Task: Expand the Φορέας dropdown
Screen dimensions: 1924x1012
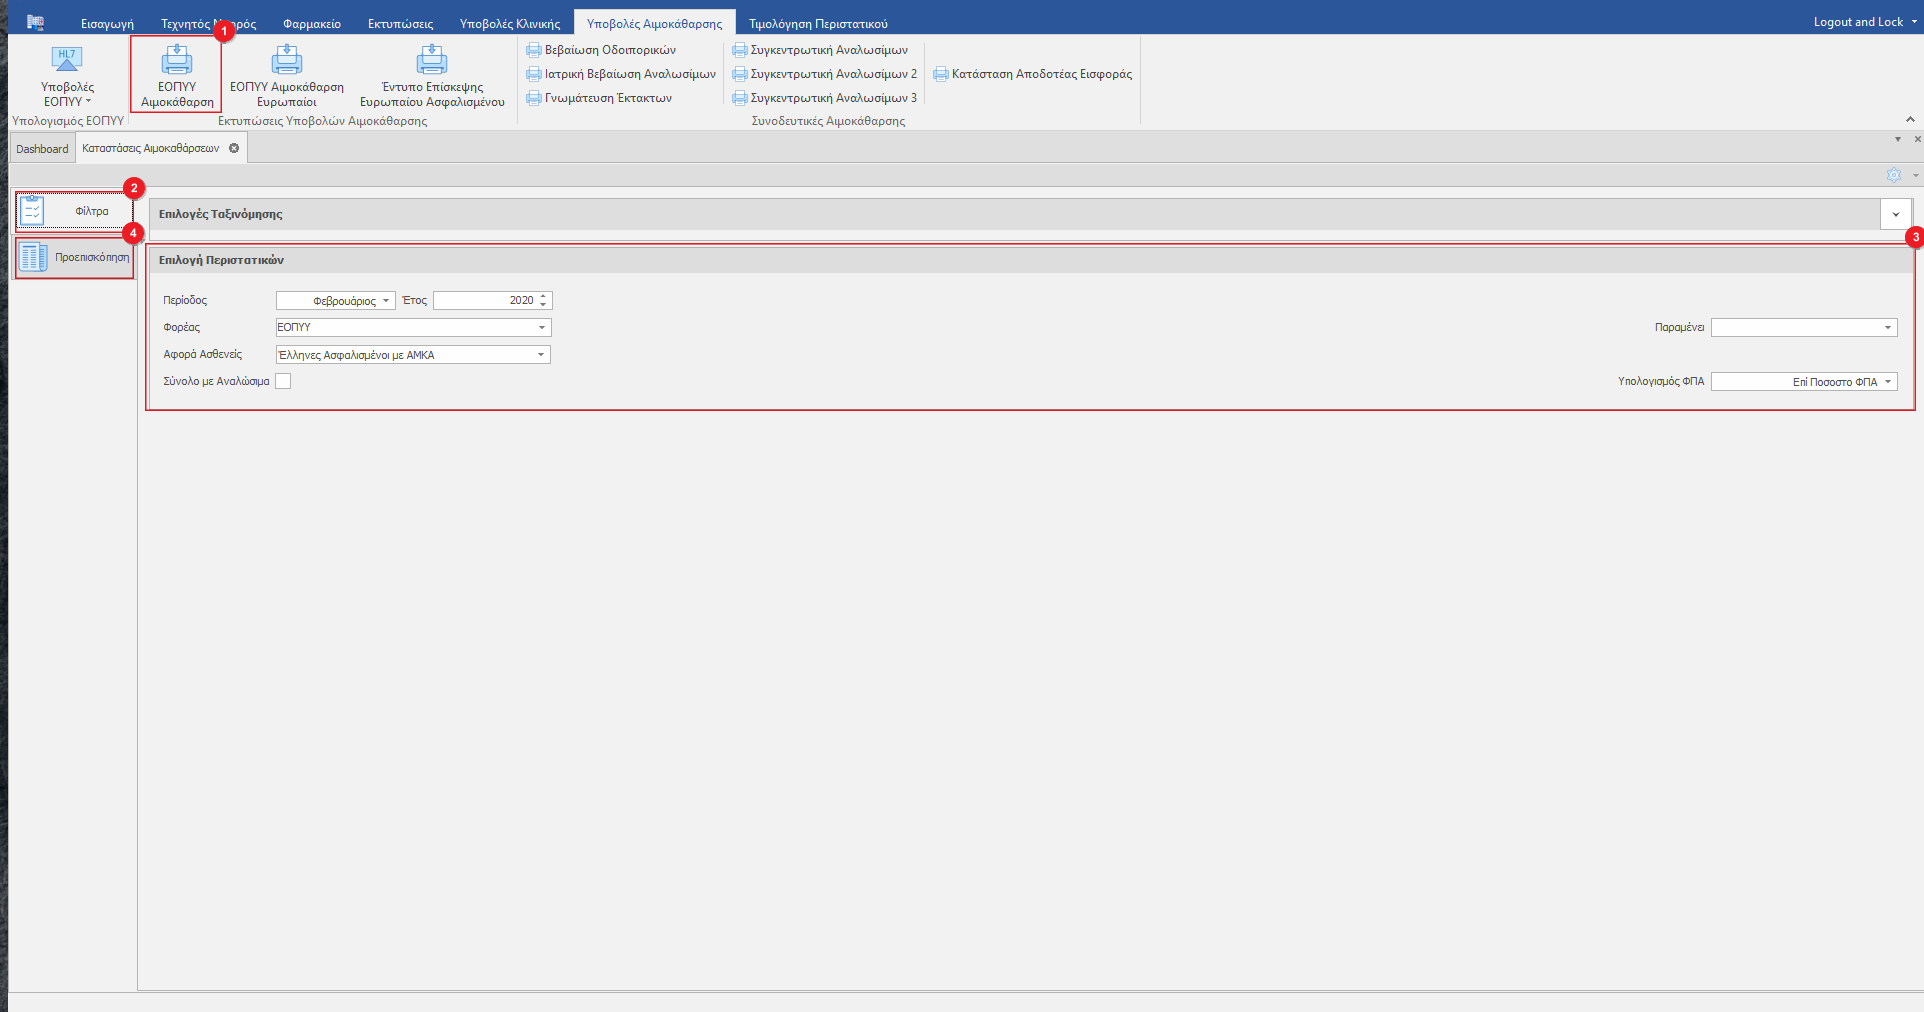Action: pos(542,328)
